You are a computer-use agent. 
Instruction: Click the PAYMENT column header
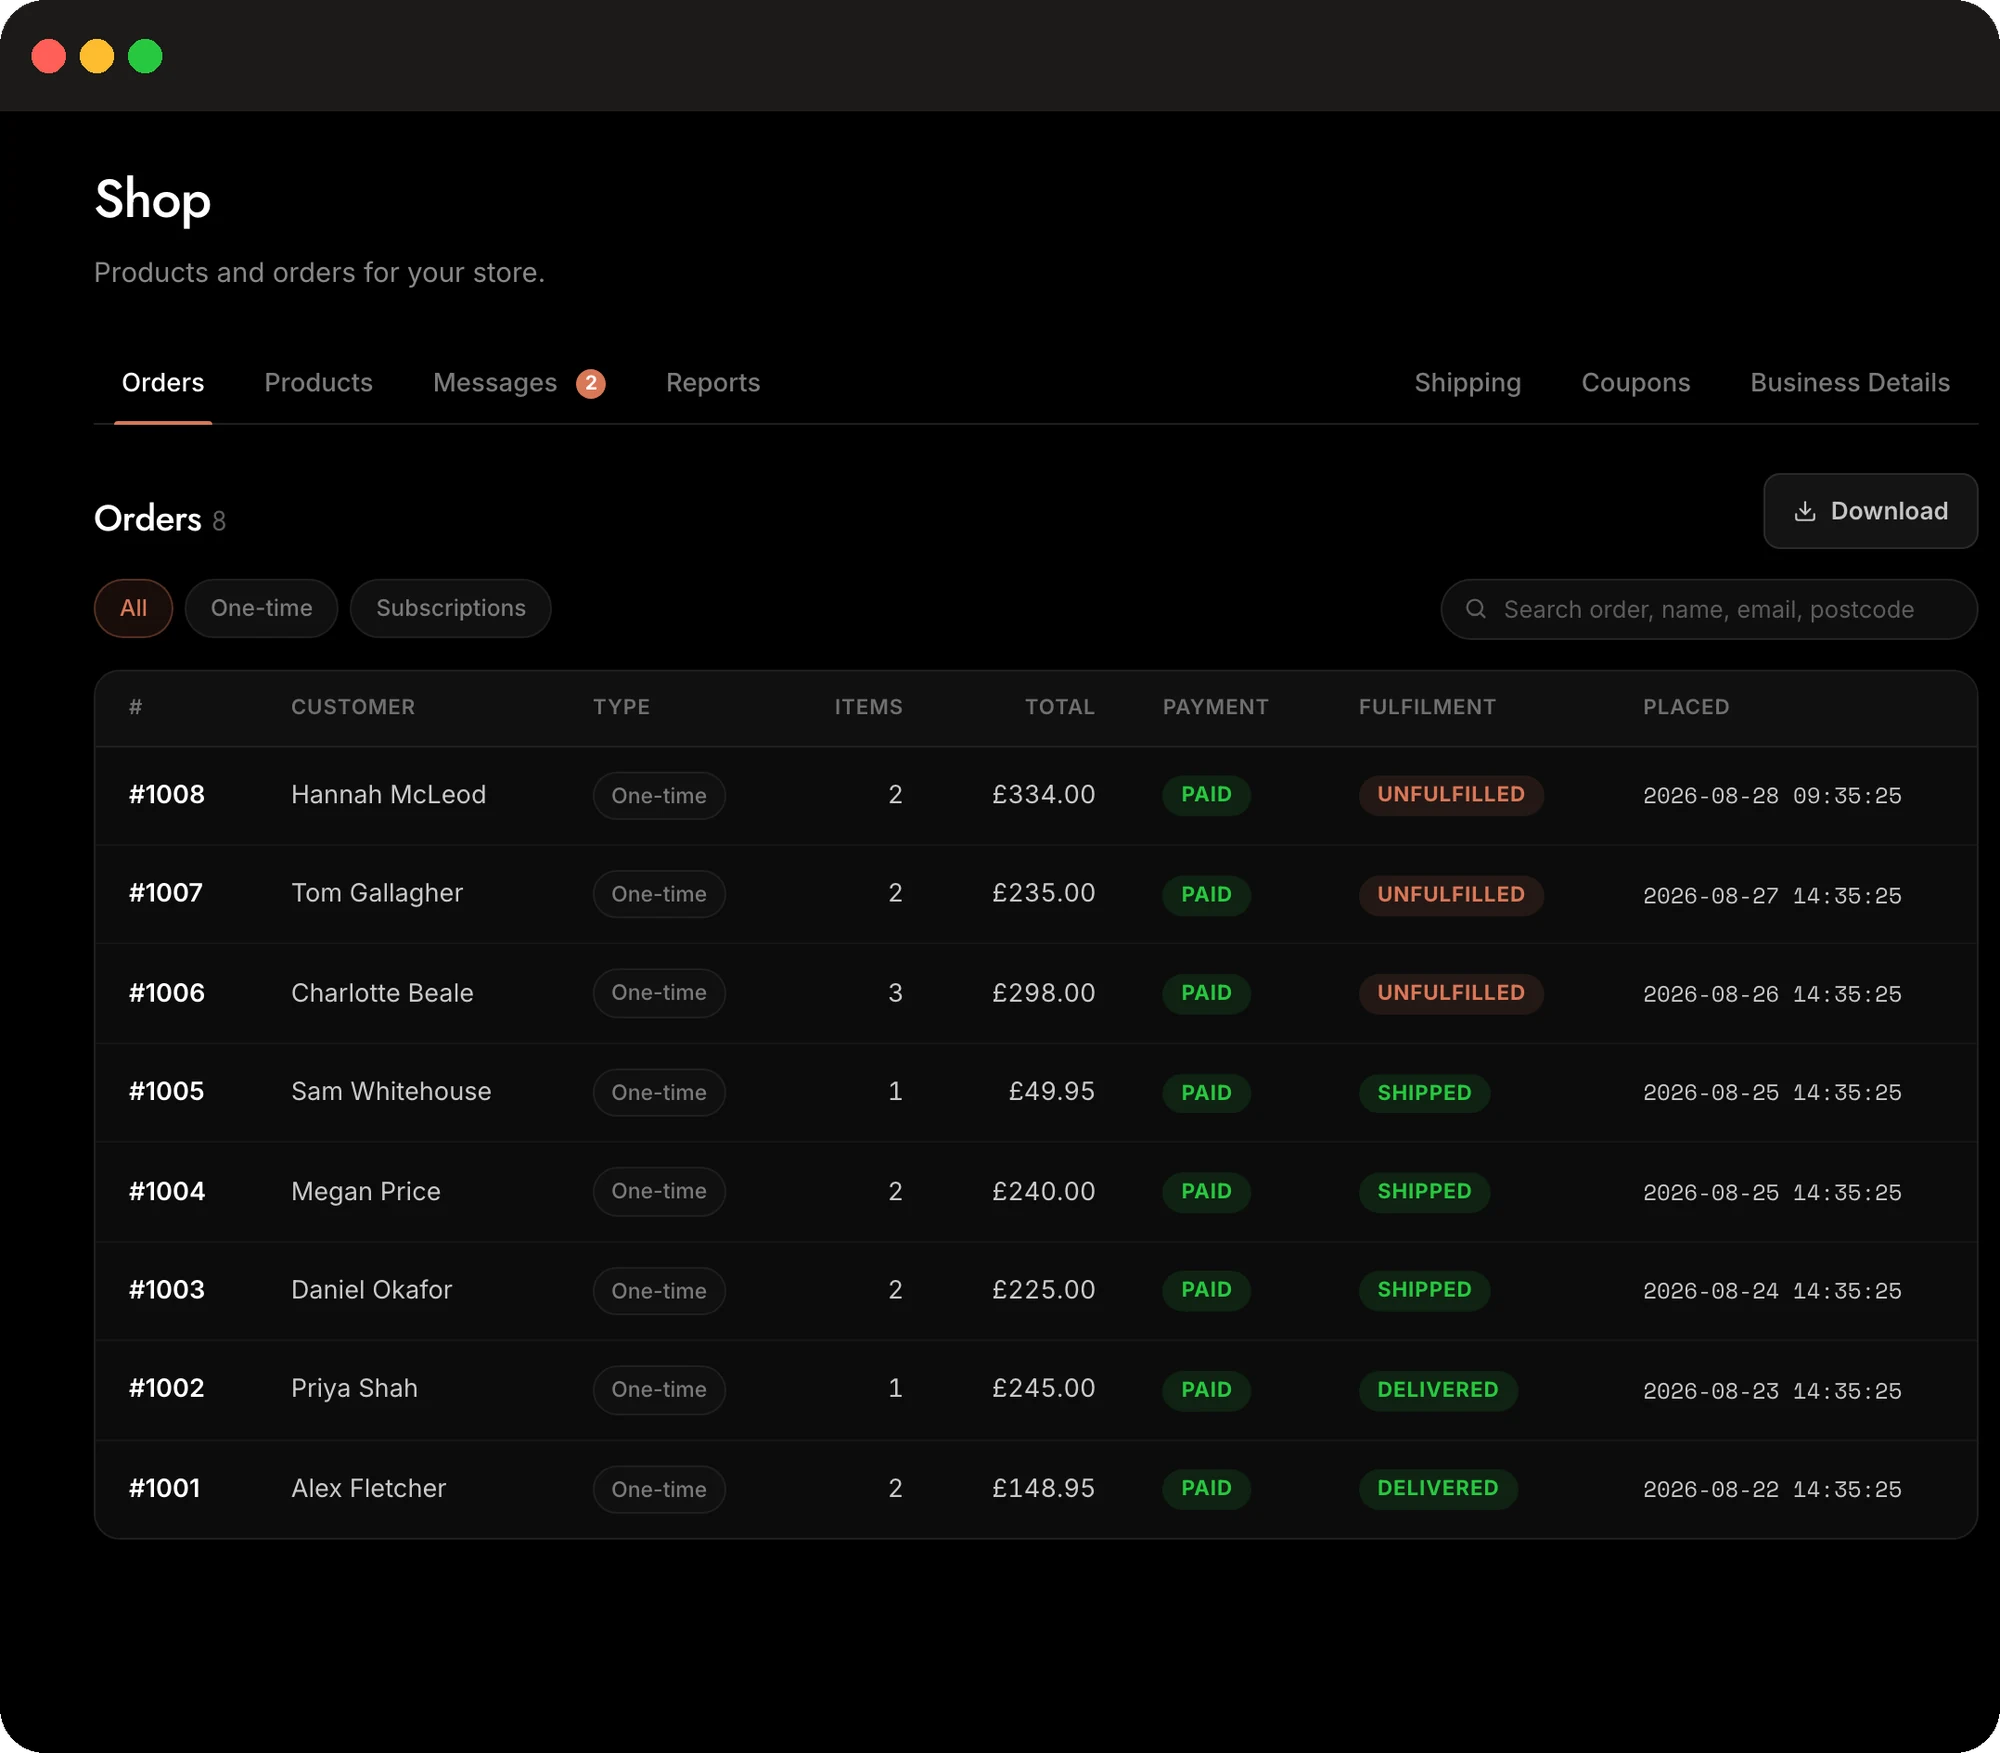click(x=1215, y=707)
